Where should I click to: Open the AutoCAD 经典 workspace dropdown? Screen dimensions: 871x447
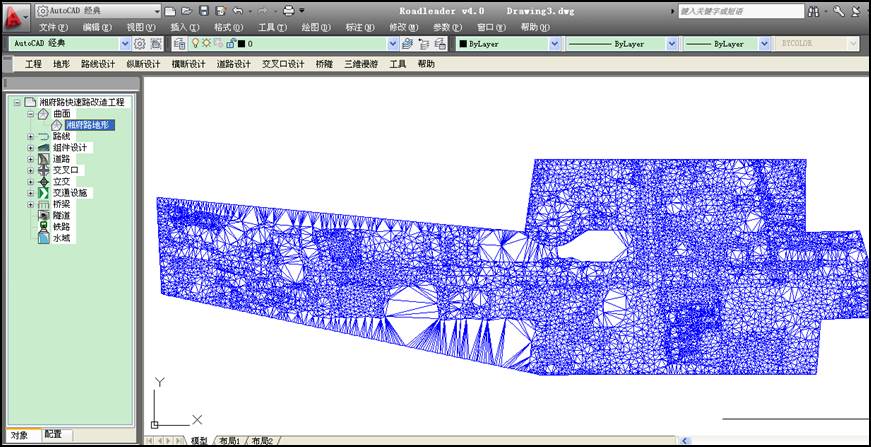pyautogui.click(x=125, y=44)
